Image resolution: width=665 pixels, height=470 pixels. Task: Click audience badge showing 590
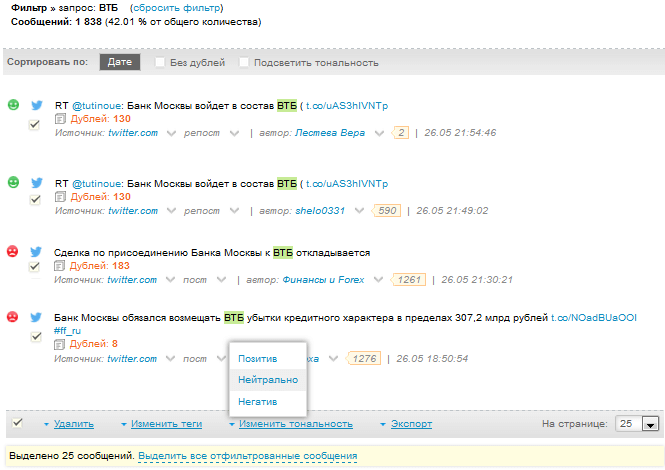[x=386, y=211]
